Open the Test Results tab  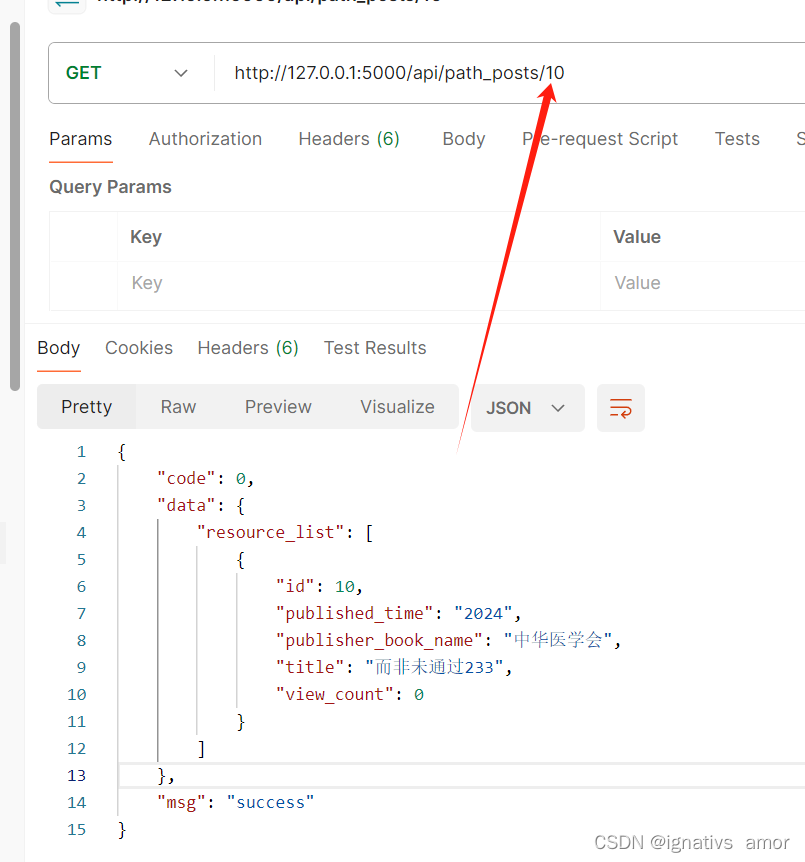point(374,348)
